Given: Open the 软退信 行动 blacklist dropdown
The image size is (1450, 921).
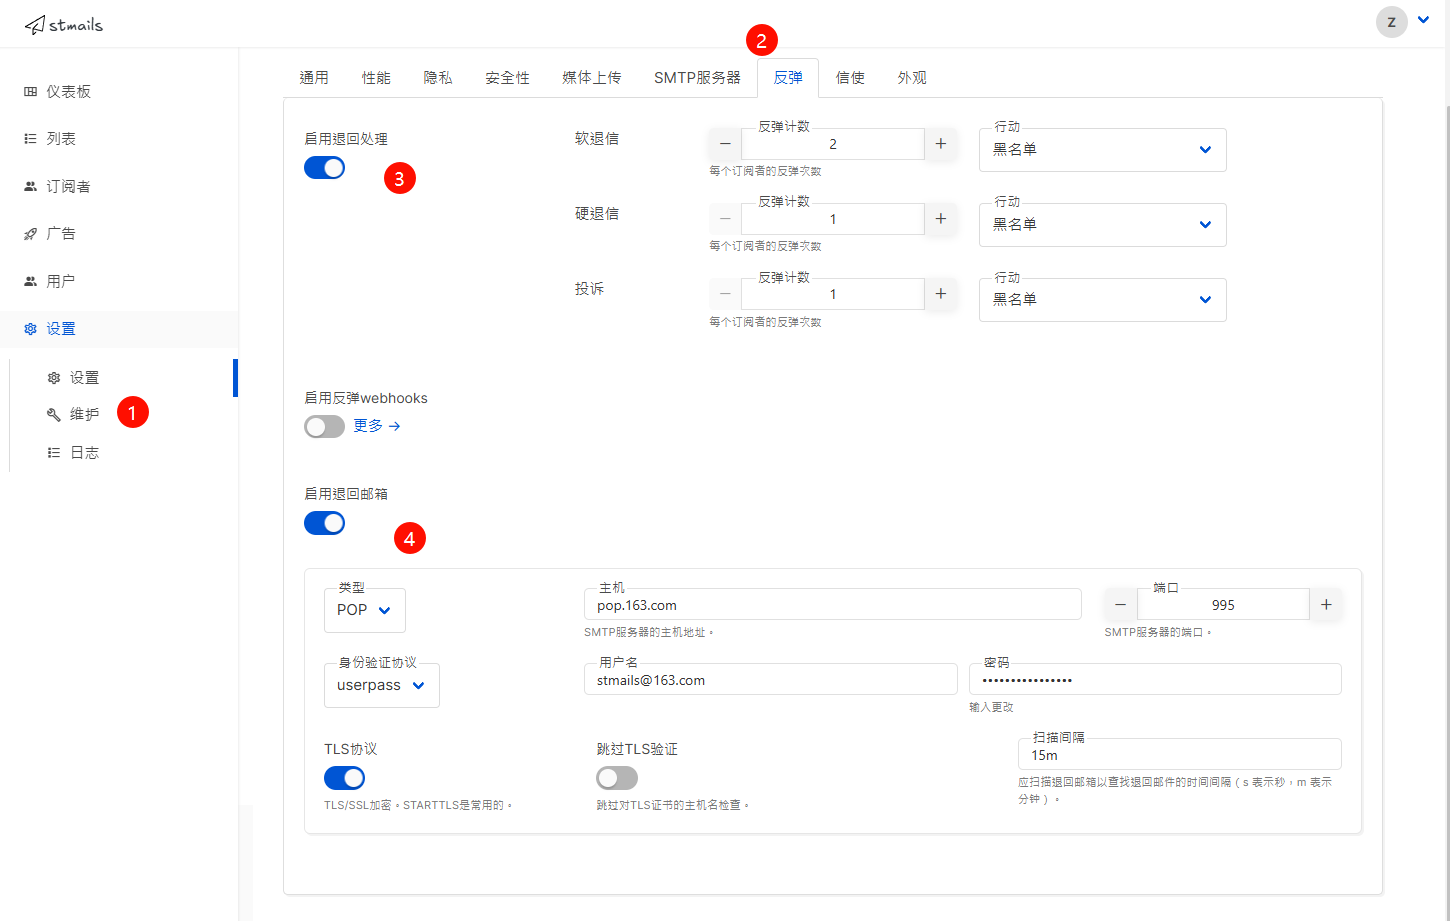Looking at the screenshot, I should click(x=1102, y=149).
